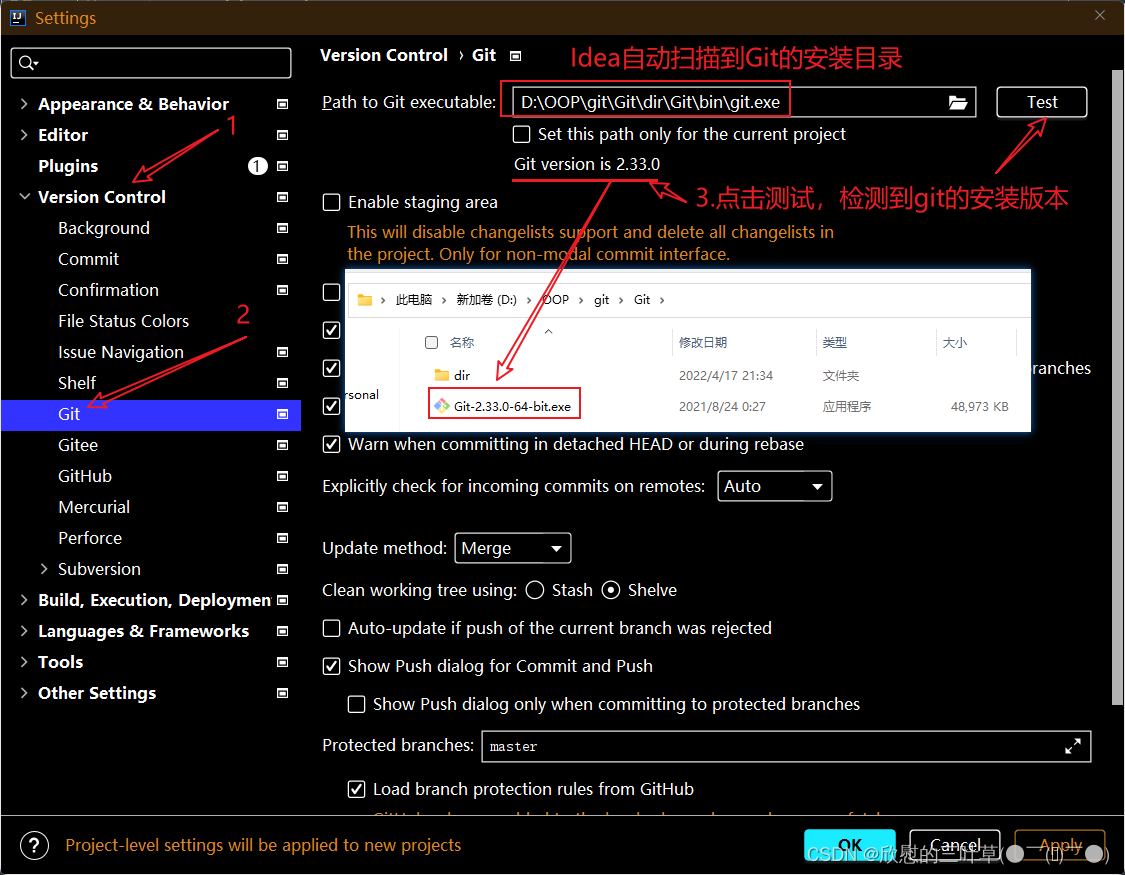The height and width of the screenshot is (875, 1125).
Task: Select the Shelve radio button
Action: 611,590
